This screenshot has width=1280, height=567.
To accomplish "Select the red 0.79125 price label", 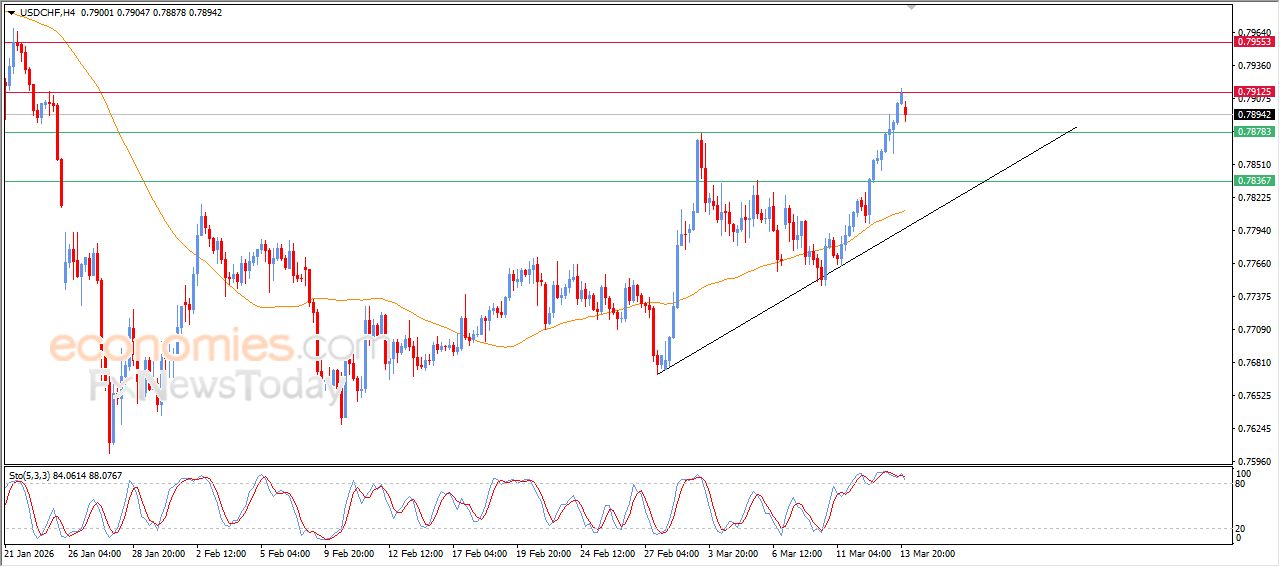I will 1254,92.
